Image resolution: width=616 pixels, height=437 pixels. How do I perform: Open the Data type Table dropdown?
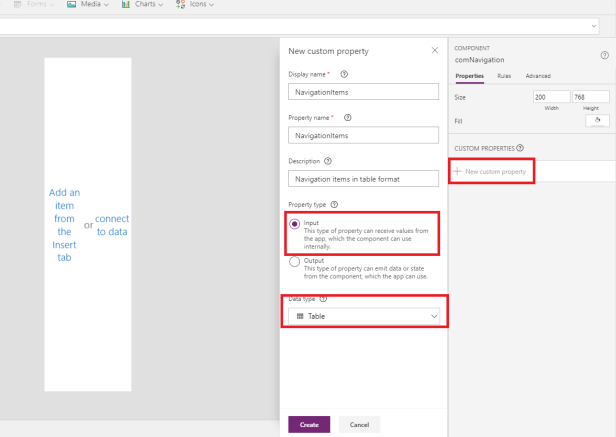363,316
